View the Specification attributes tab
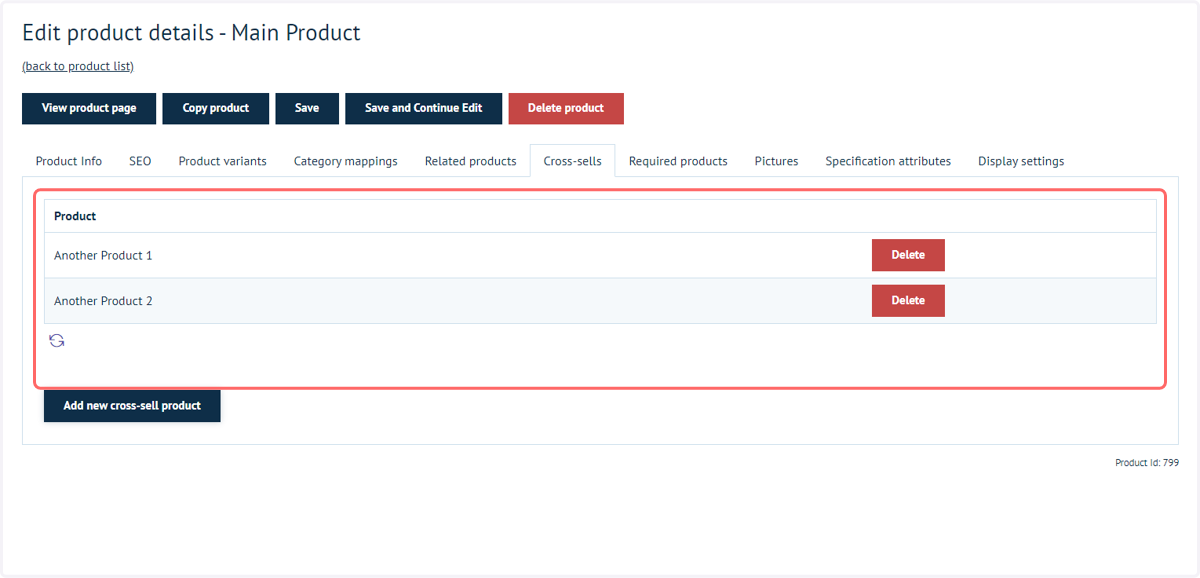The width and height of the screenshot is (1200, 578). coord(888,161)
